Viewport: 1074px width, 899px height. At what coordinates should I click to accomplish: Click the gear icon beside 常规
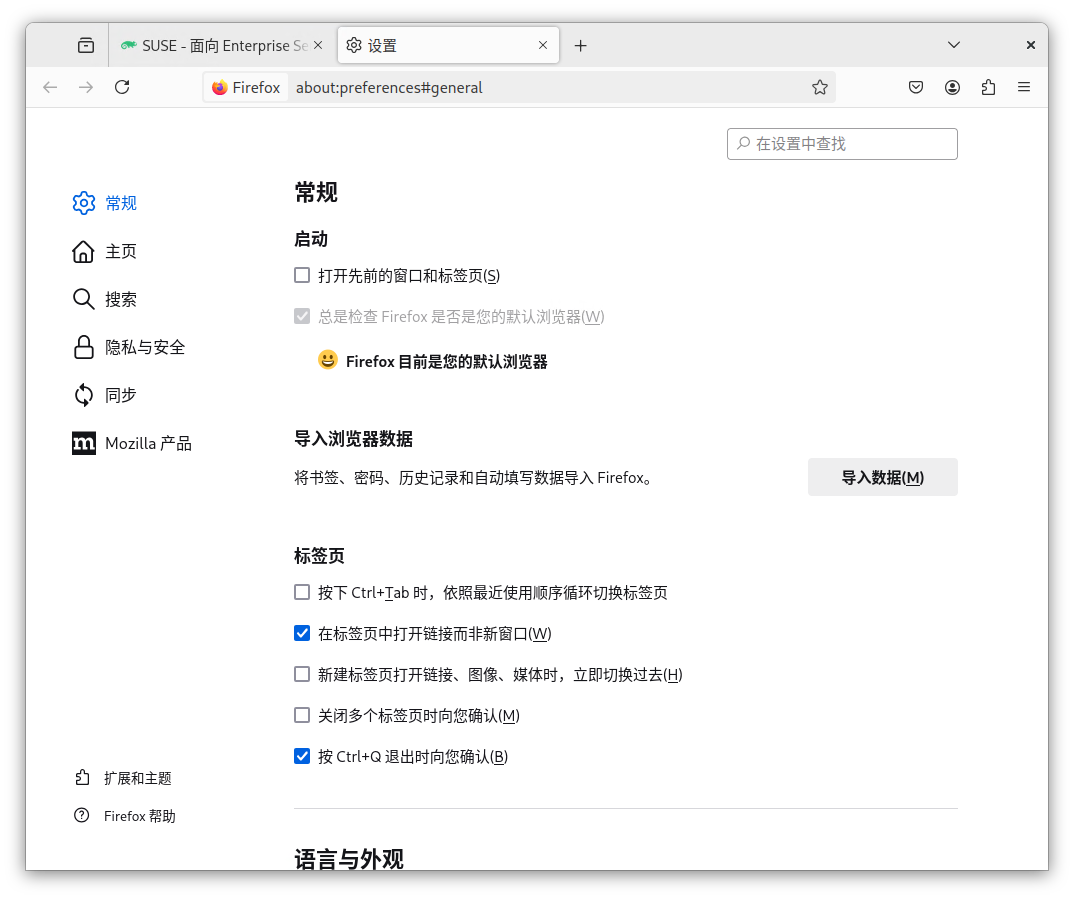[84, 203]
